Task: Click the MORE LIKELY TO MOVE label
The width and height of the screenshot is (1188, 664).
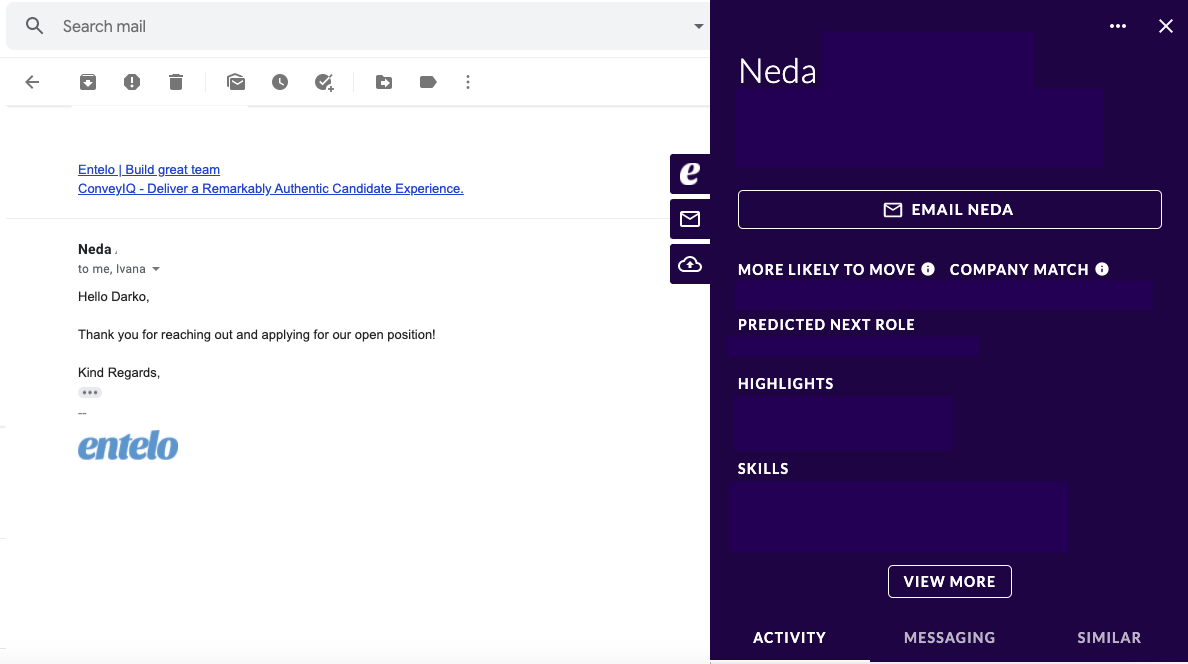Action: [x=827, y=270]
